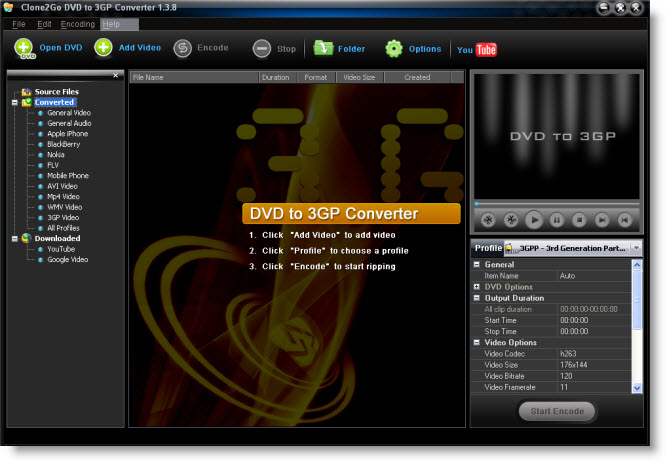Click the Item Name Auto value
The width and height of the screenshot is (666, 462).
pyautogui.click(x=567, y=276)
